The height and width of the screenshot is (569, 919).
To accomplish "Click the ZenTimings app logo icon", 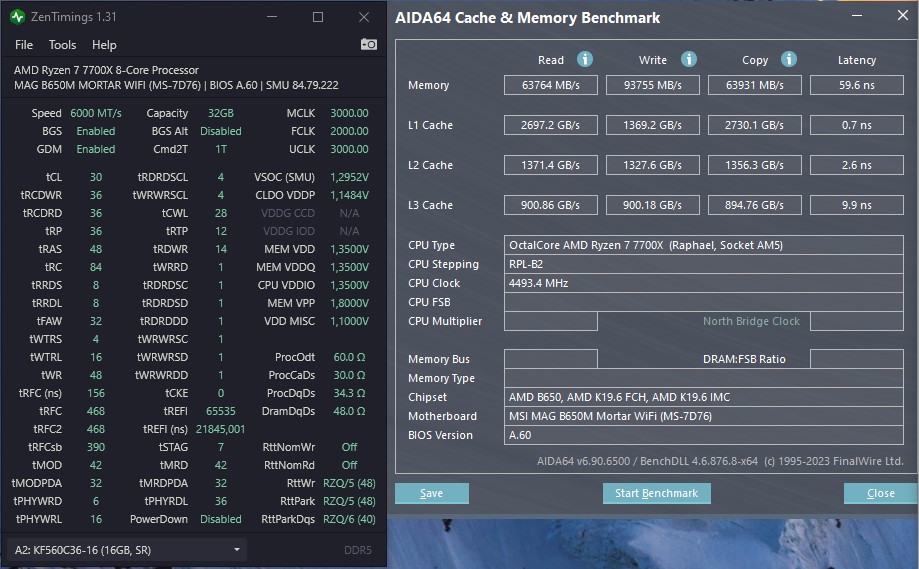I will pyautogui.click(x=18, y=17).
